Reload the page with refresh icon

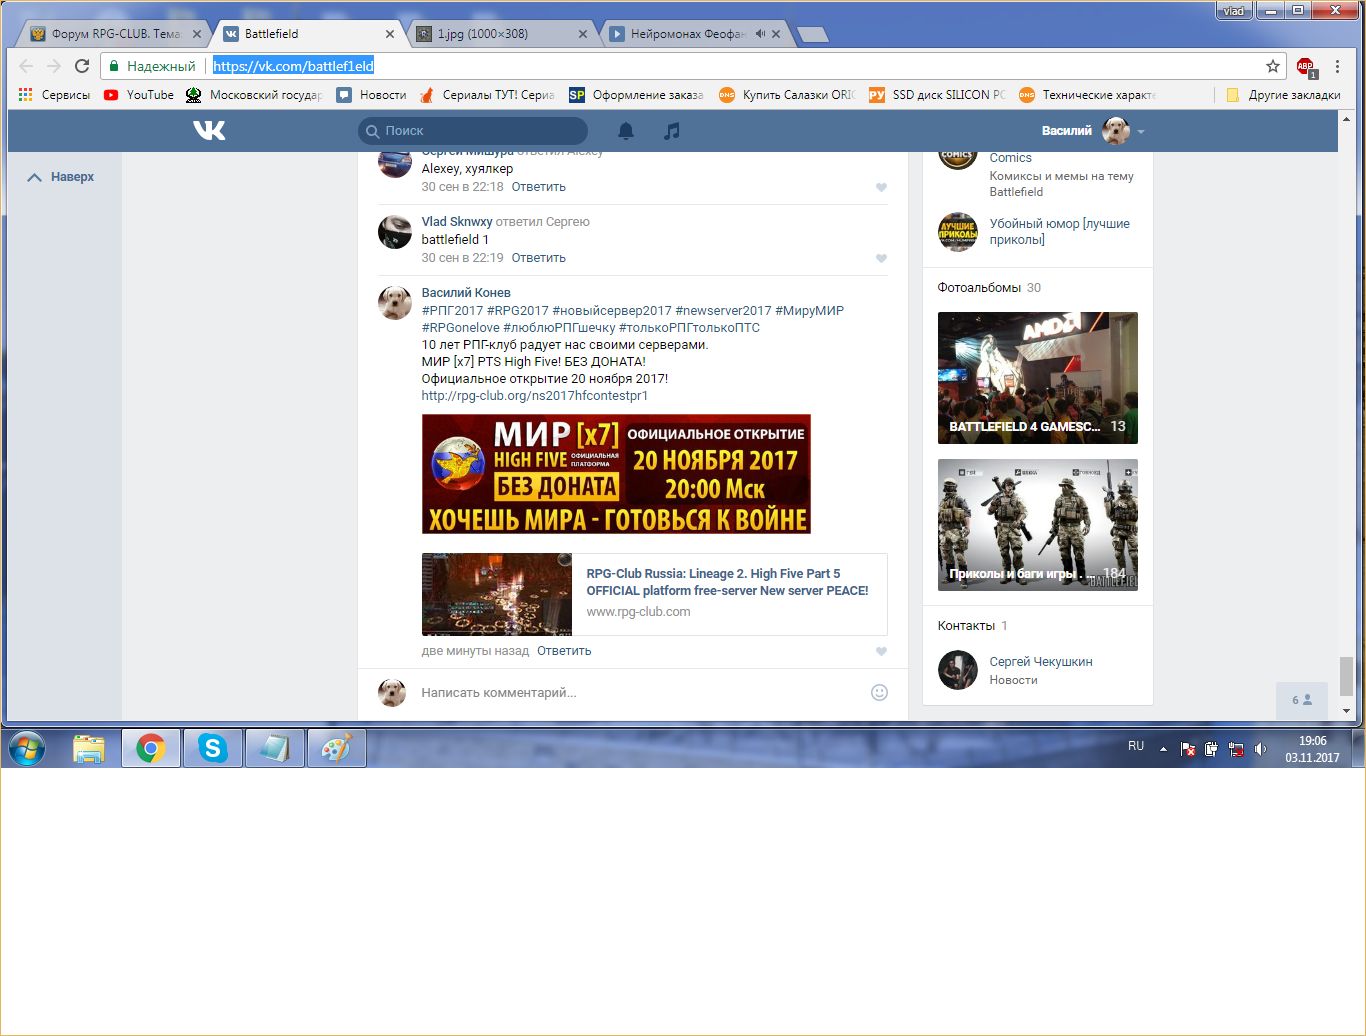[82, 66]
